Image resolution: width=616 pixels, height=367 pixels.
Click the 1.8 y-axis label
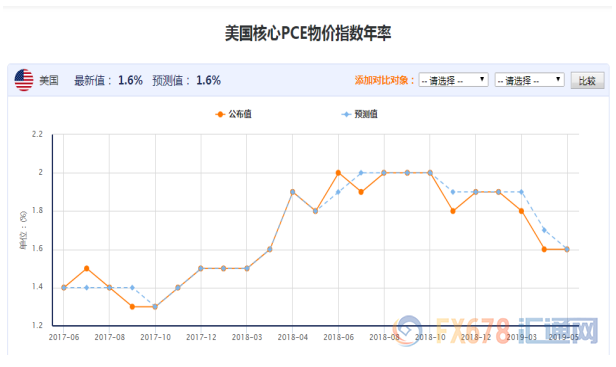pos(37,211)
